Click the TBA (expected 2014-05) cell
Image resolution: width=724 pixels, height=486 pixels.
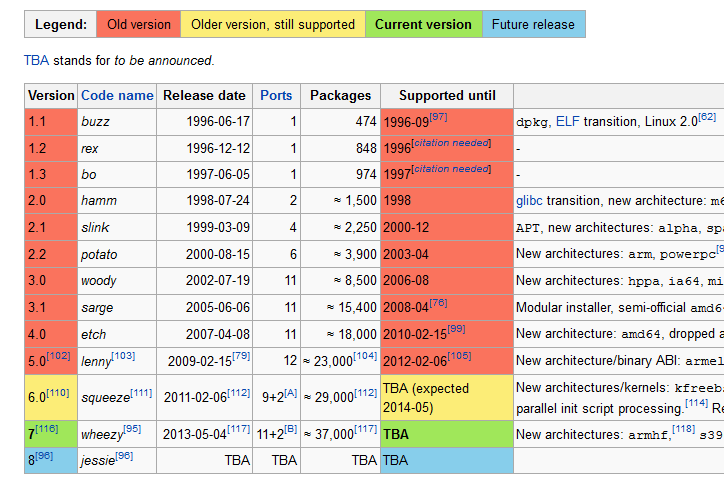pyautogui.click(x=447, y=397)
